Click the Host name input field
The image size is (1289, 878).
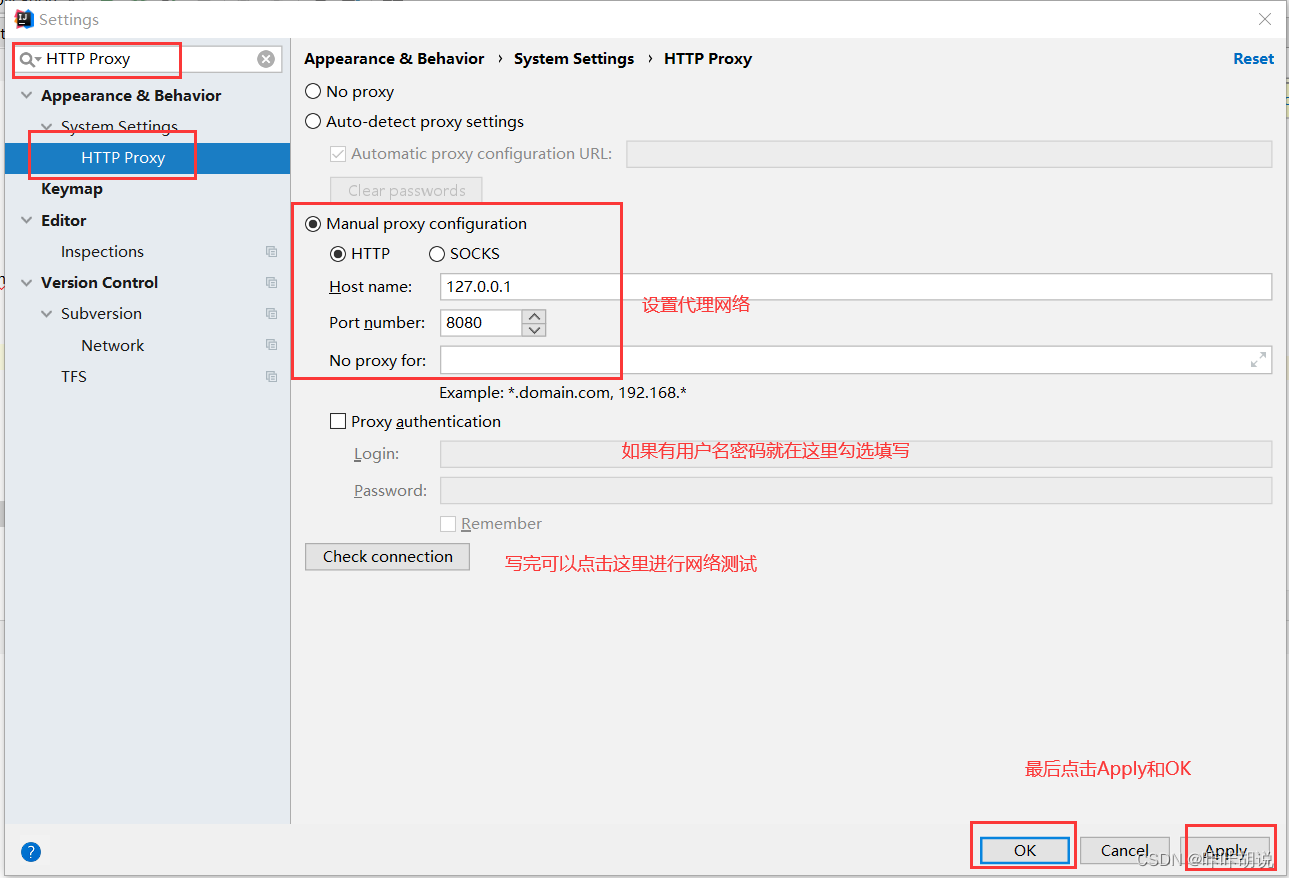coord(856,286)
